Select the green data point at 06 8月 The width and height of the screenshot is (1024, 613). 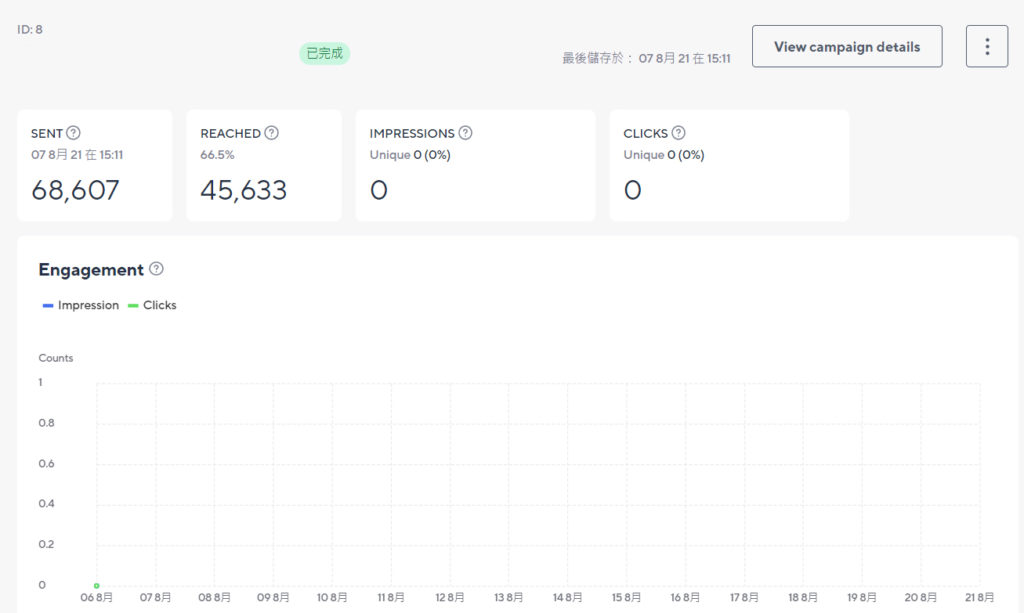tap(97, 585)
